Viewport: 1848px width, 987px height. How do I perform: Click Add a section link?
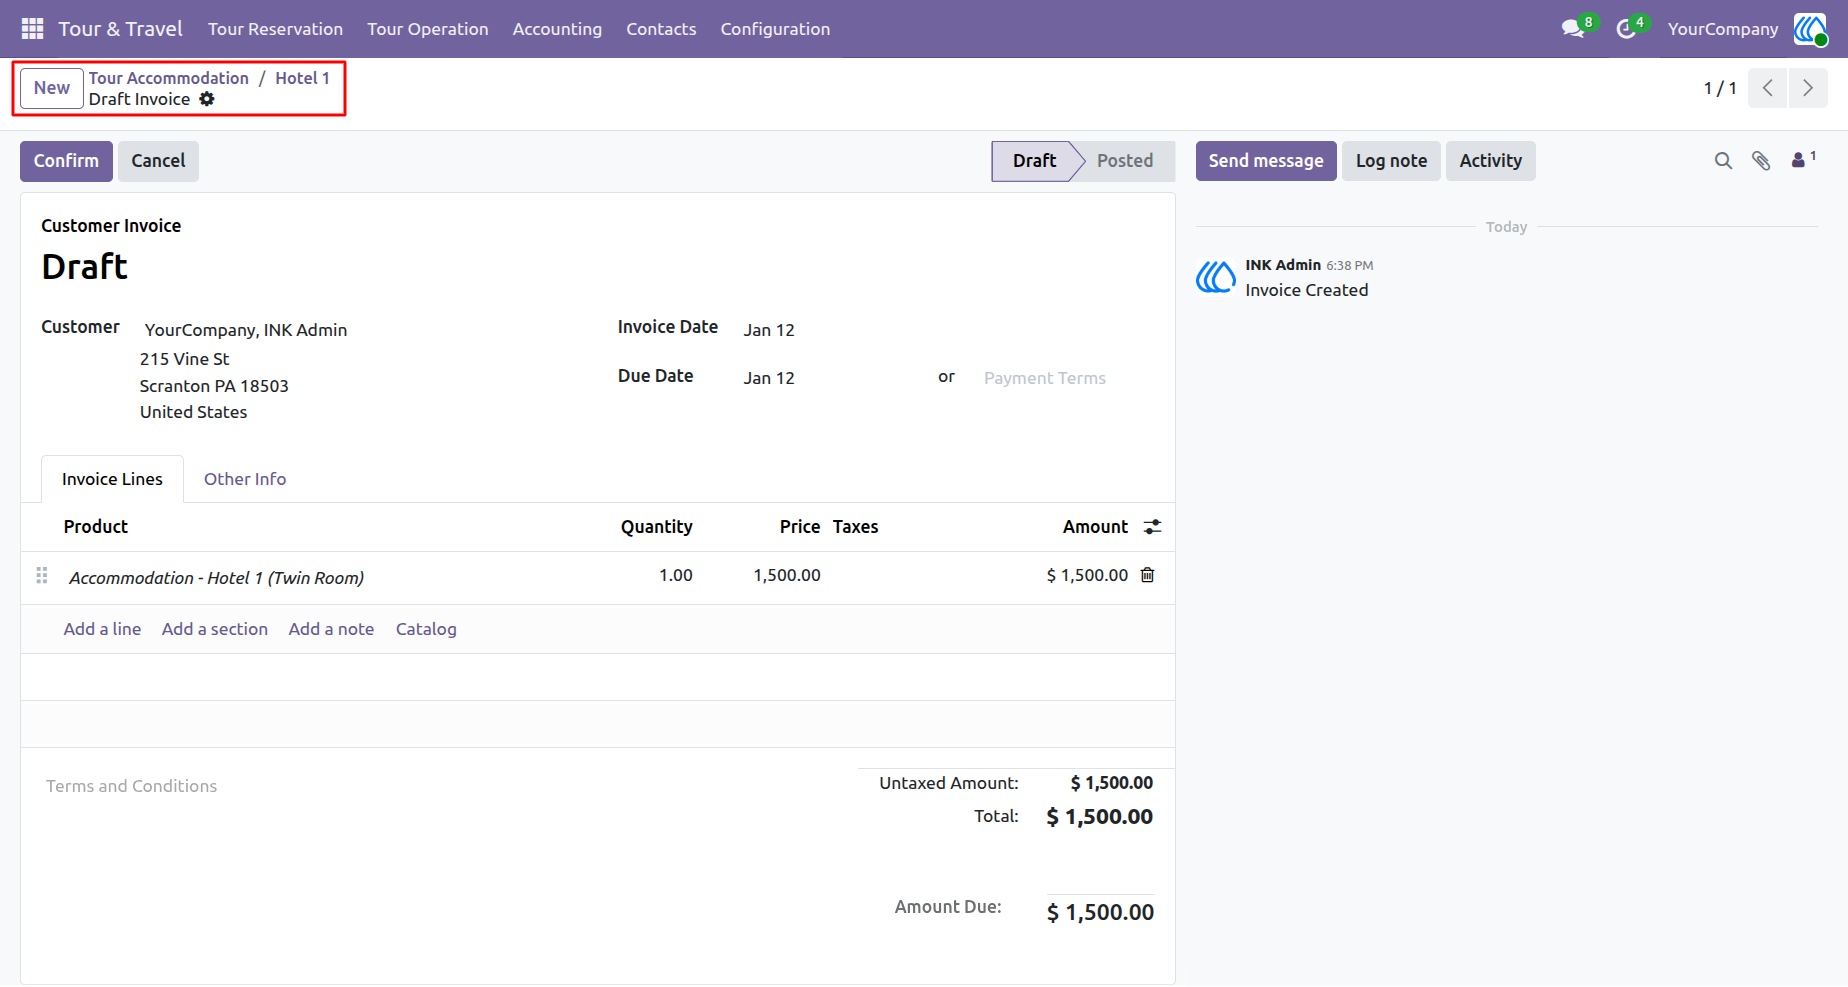click(215, 629)
